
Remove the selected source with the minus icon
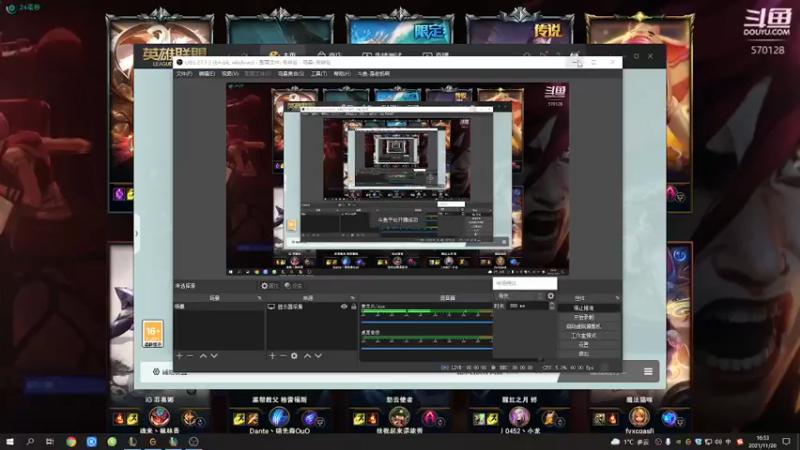tap(283, 356)
